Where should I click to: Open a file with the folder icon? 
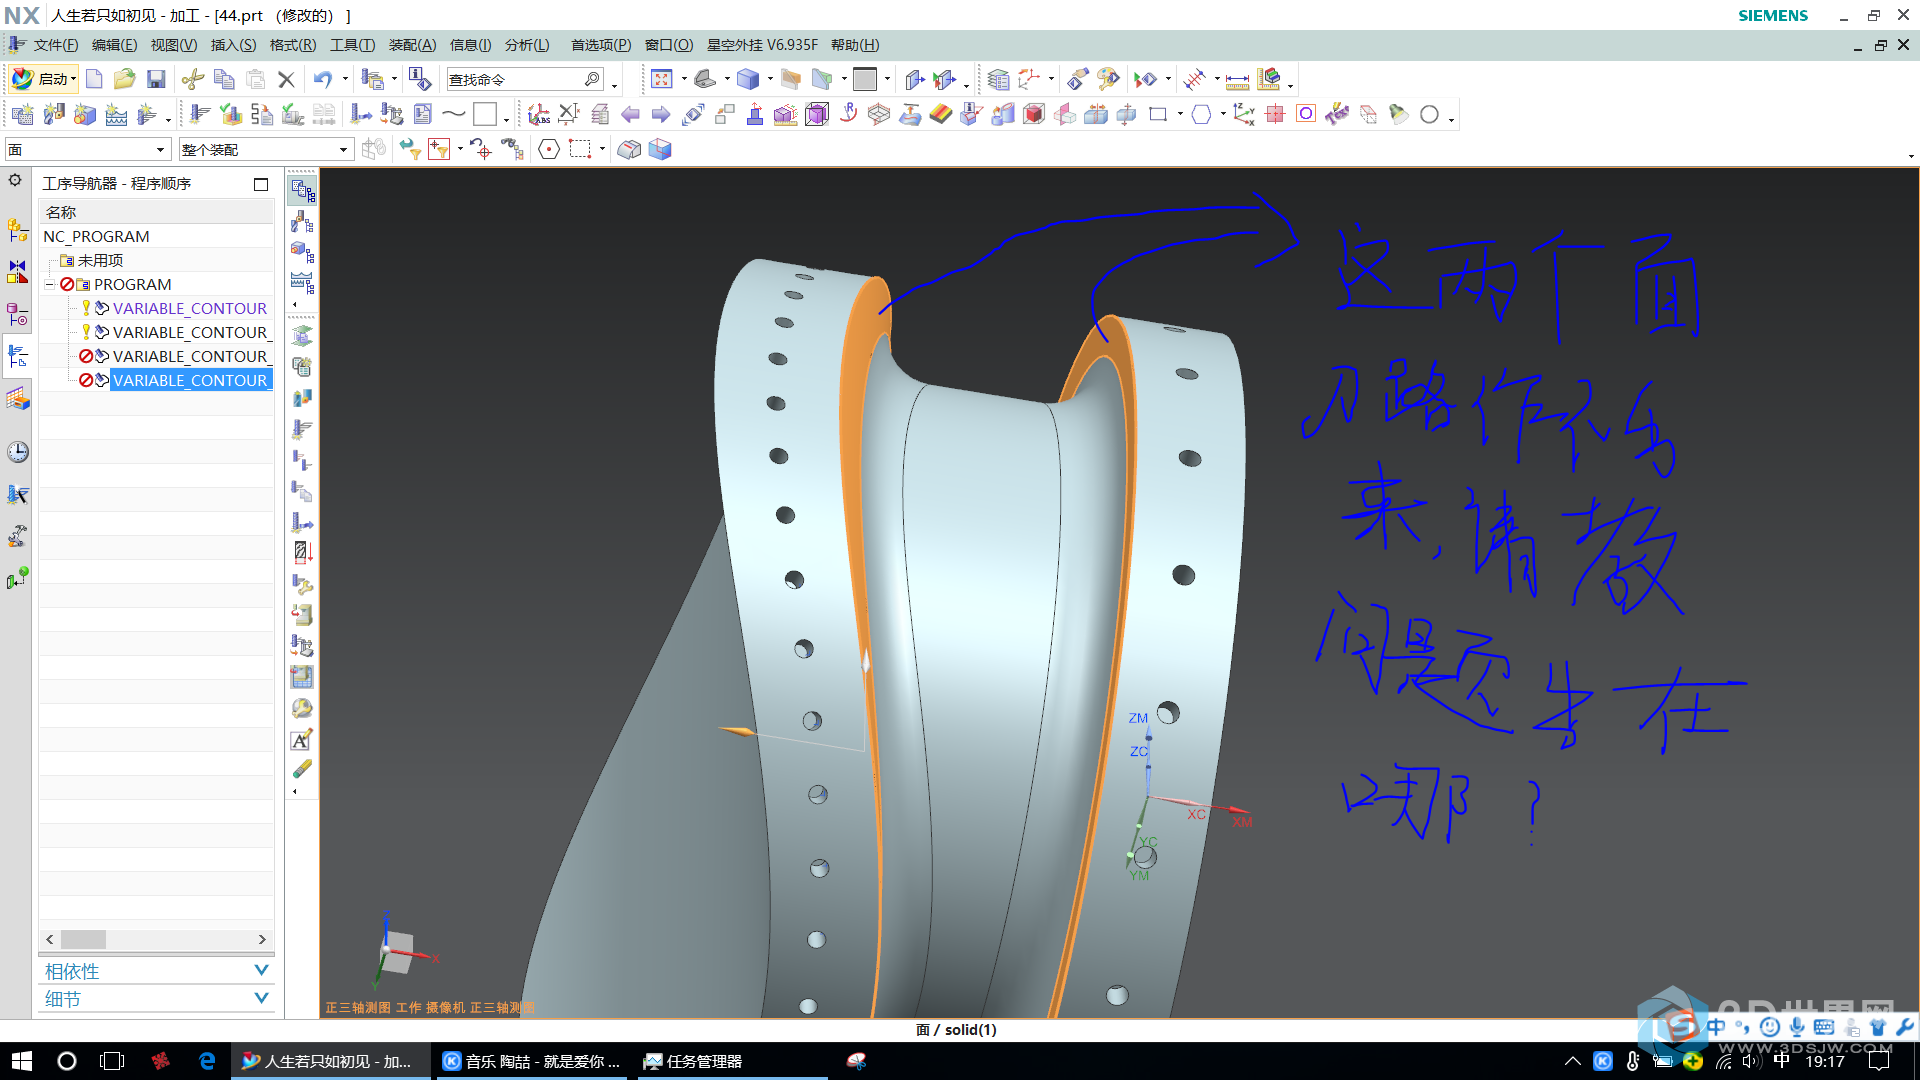(124, 79)
